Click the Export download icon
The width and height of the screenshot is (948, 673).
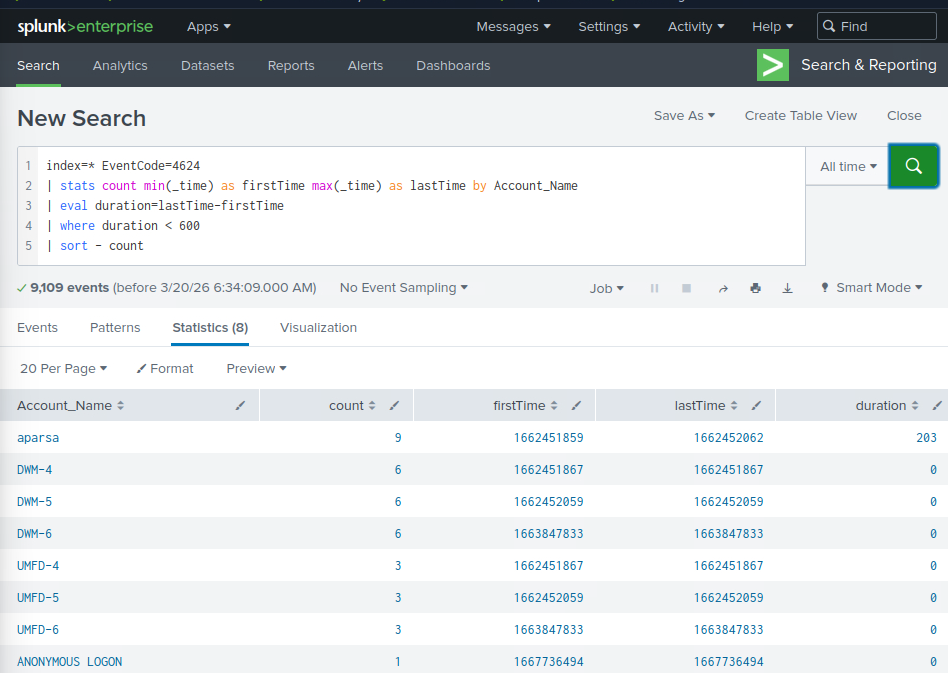pos(787,288)
